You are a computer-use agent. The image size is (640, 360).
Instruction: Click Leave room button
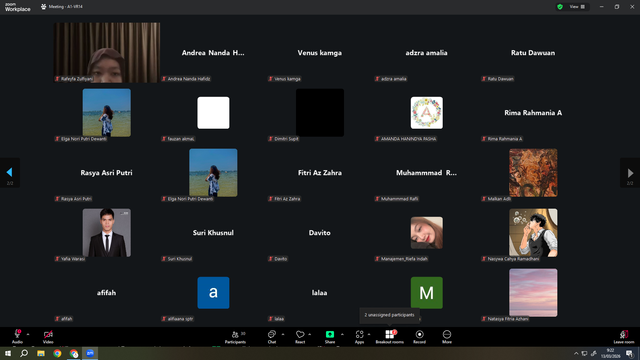point(624,337)
